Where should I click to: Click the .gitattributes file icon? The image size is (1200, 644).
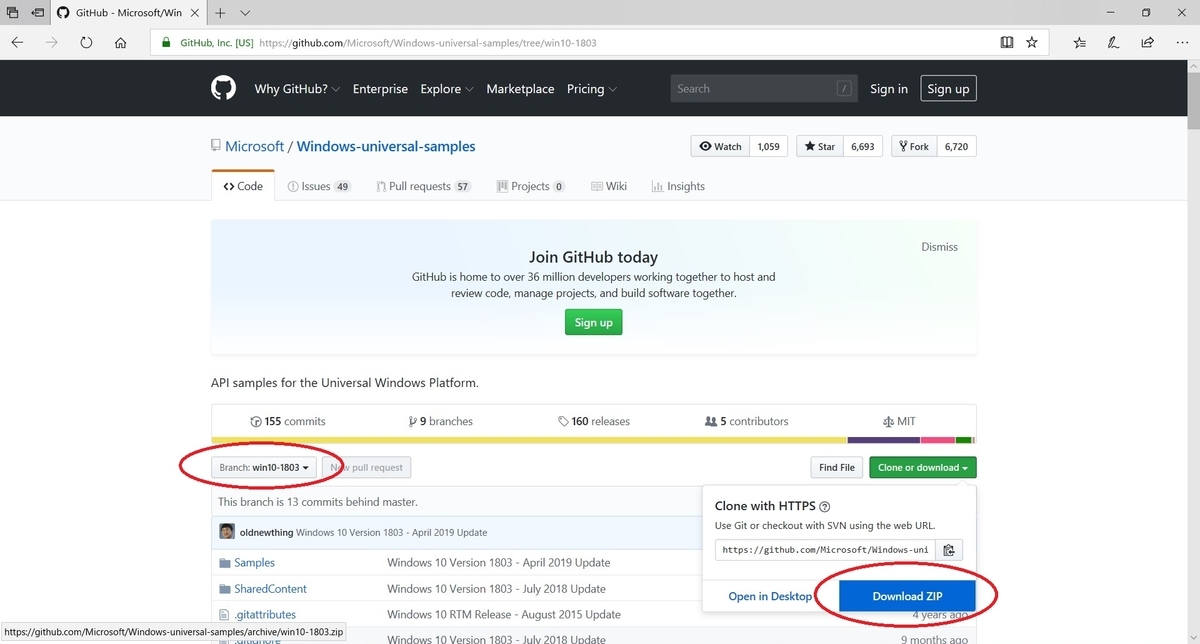[225, 615]
